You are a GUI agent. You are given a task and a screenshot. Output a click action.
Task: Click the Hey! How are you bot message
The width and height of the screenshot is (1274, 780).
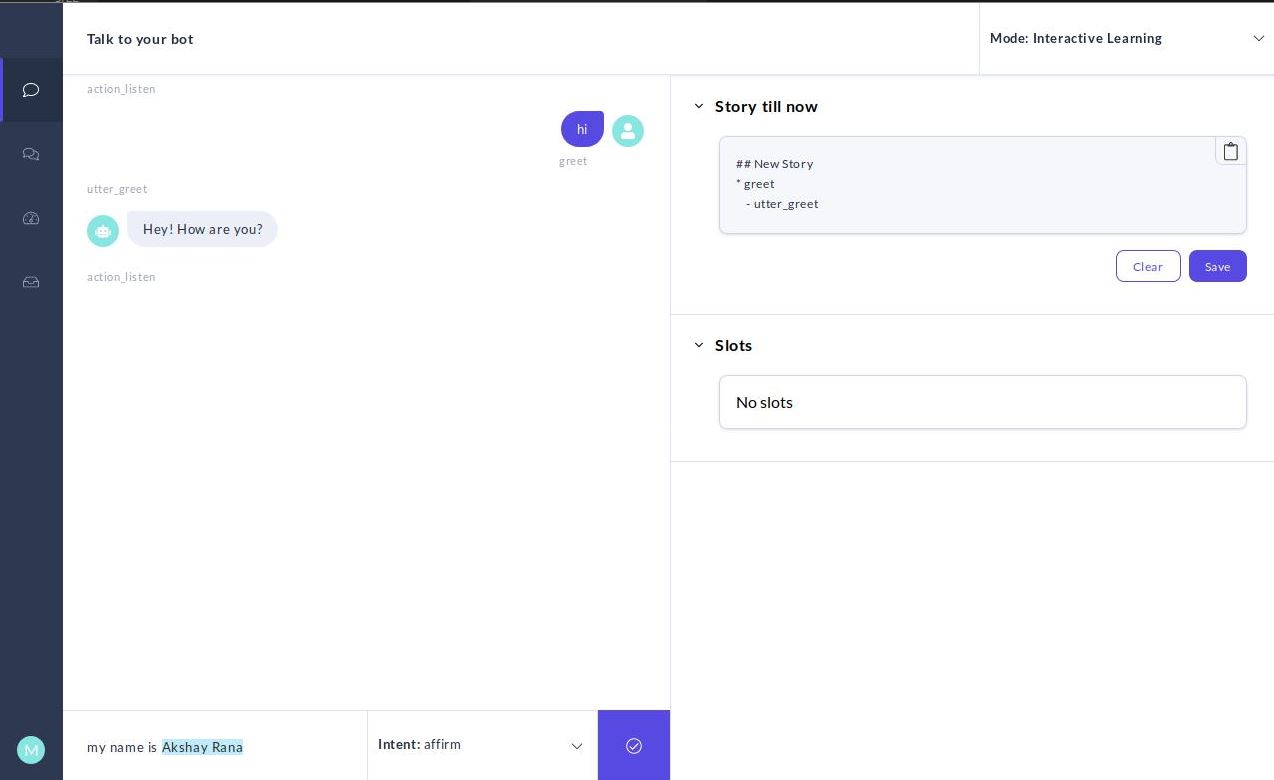[203, 229]
